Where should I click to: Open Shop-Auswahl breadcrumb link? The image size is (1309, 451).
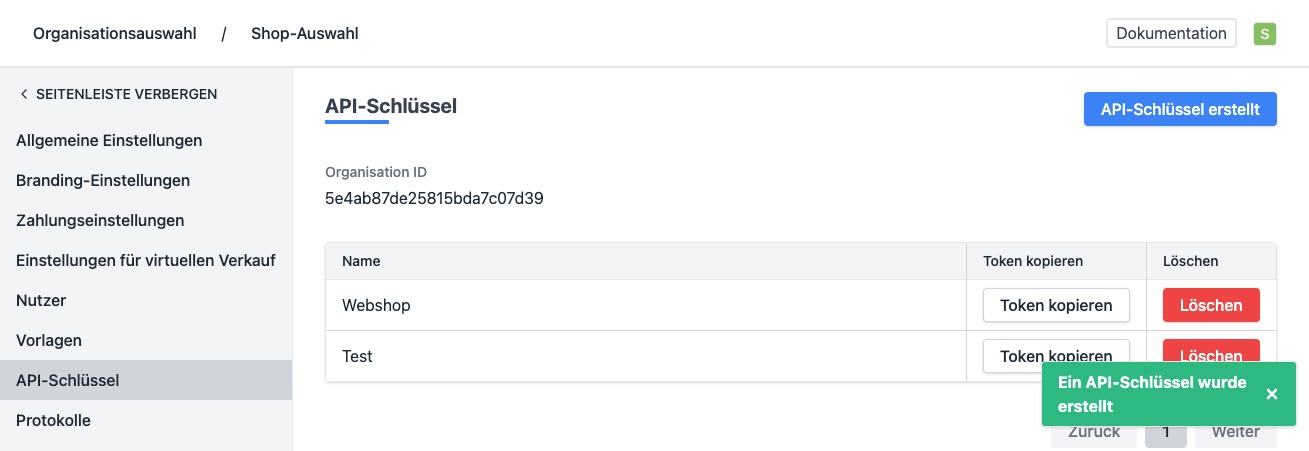click(305, 33)
